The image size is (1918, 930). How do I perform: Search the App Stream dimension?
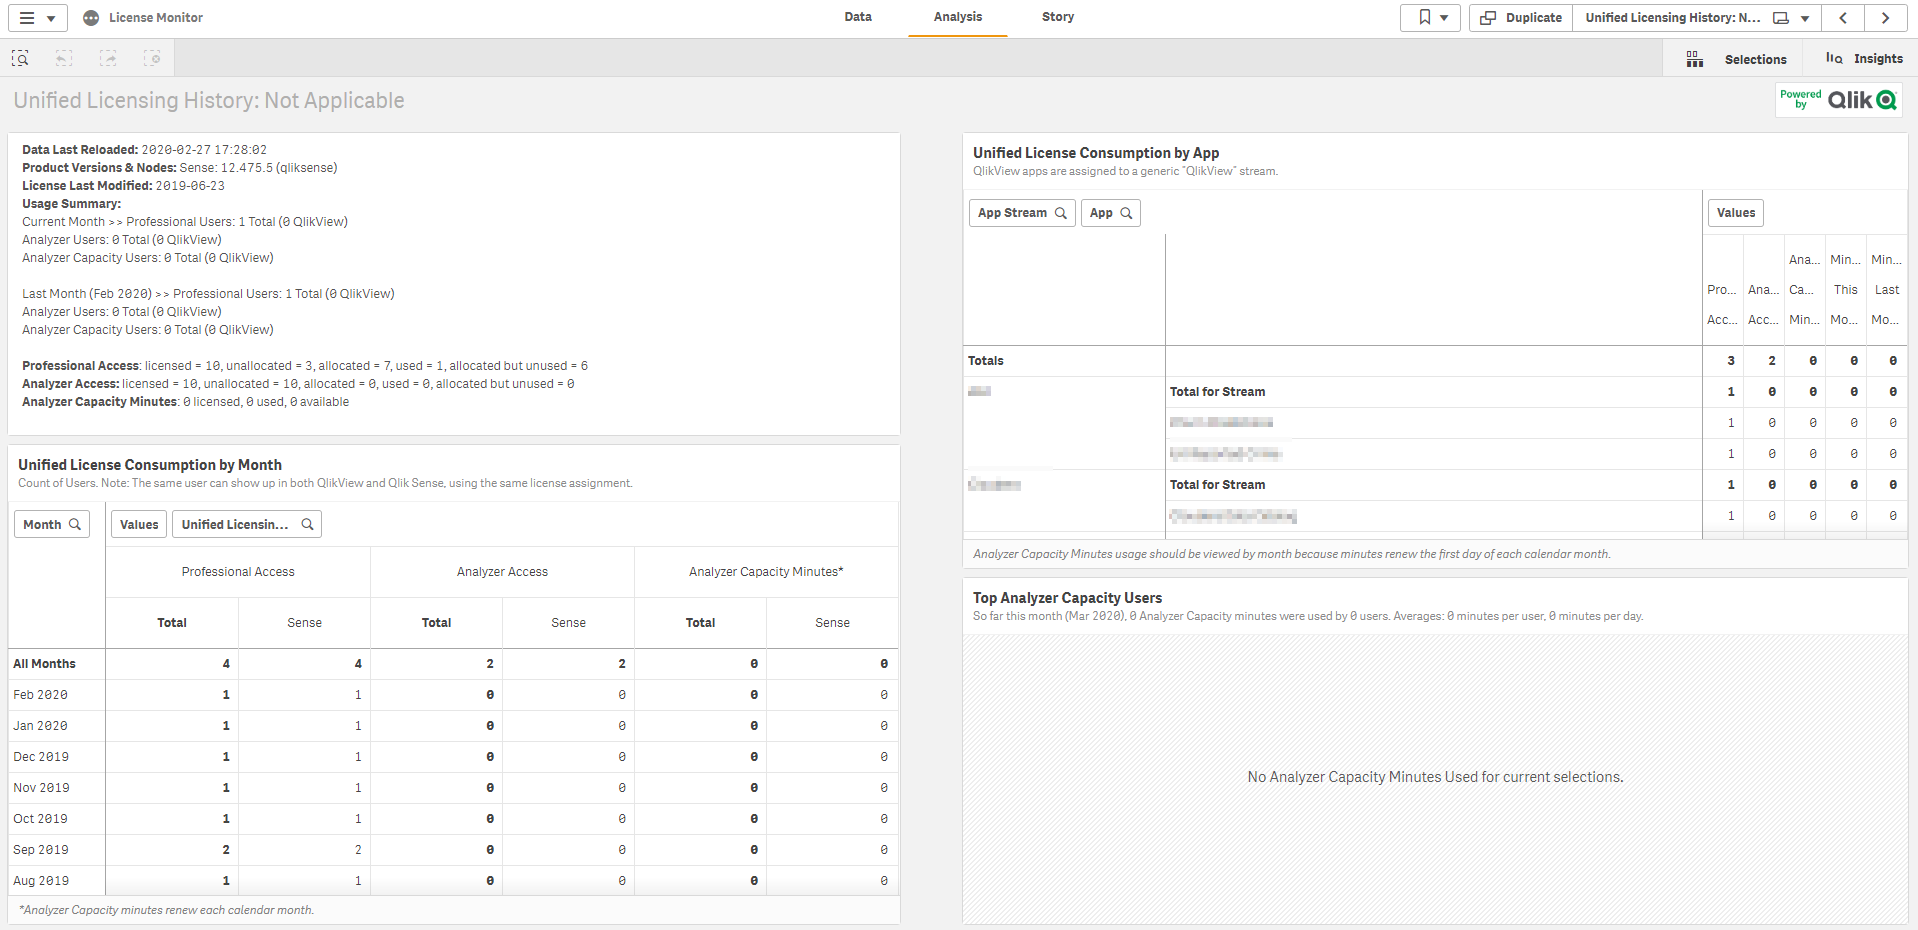[x=1022, y=213]
